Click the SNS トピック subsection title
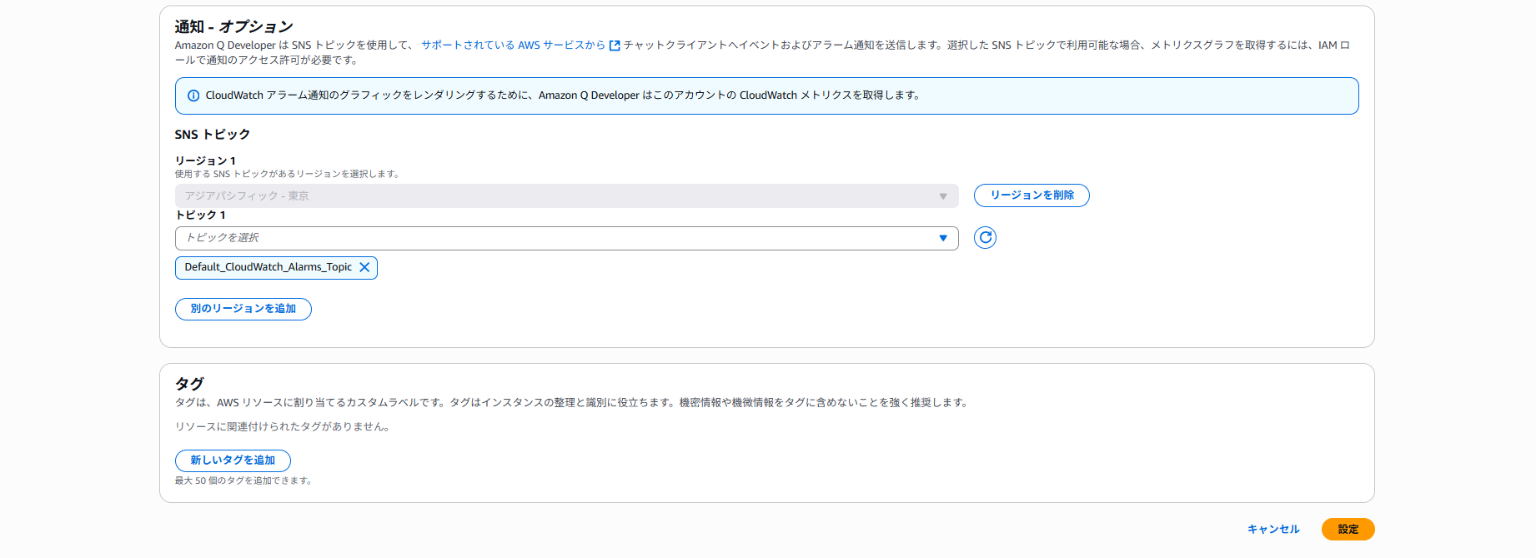The height and width of the screenshot is (558, 1536). [212, 134]
